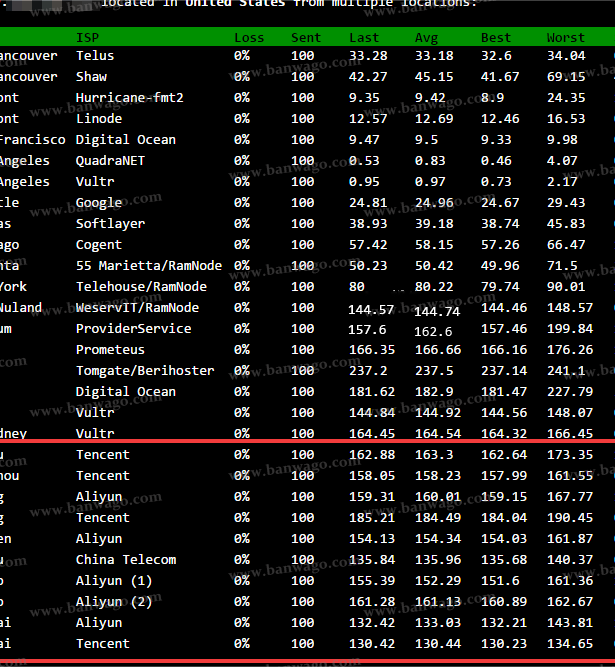Select the Softlayer ISP entry
Image resolution: width=615 pixels, height=667 pixels.
point(111,224)
